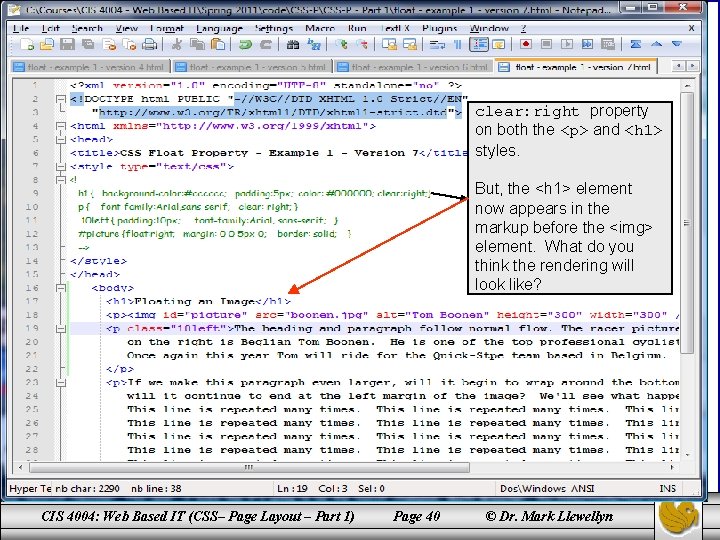Click the vertical scrollbar down arrow
This screenshot has height=540, width=720.
pyautogui.click(x=687, y=455)
